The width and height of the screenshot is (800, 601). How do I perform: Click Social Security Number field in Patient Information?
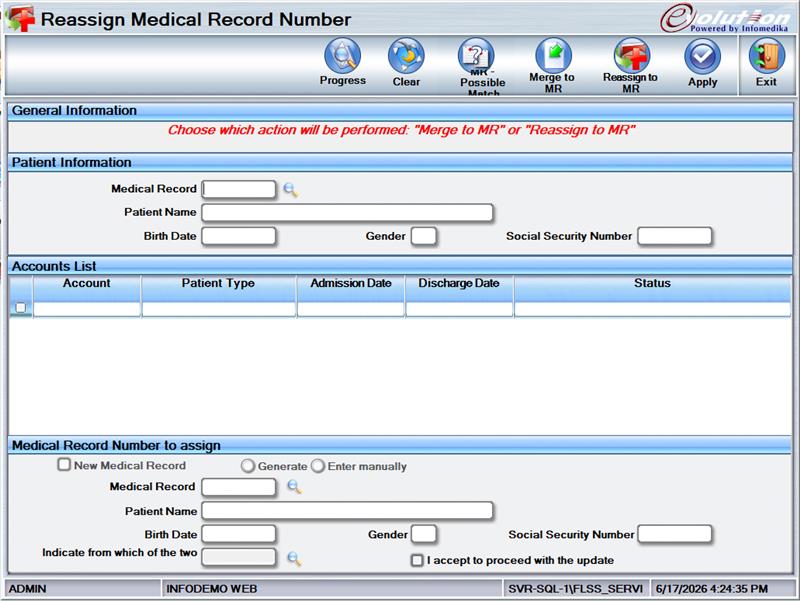[x=674, y=236]
